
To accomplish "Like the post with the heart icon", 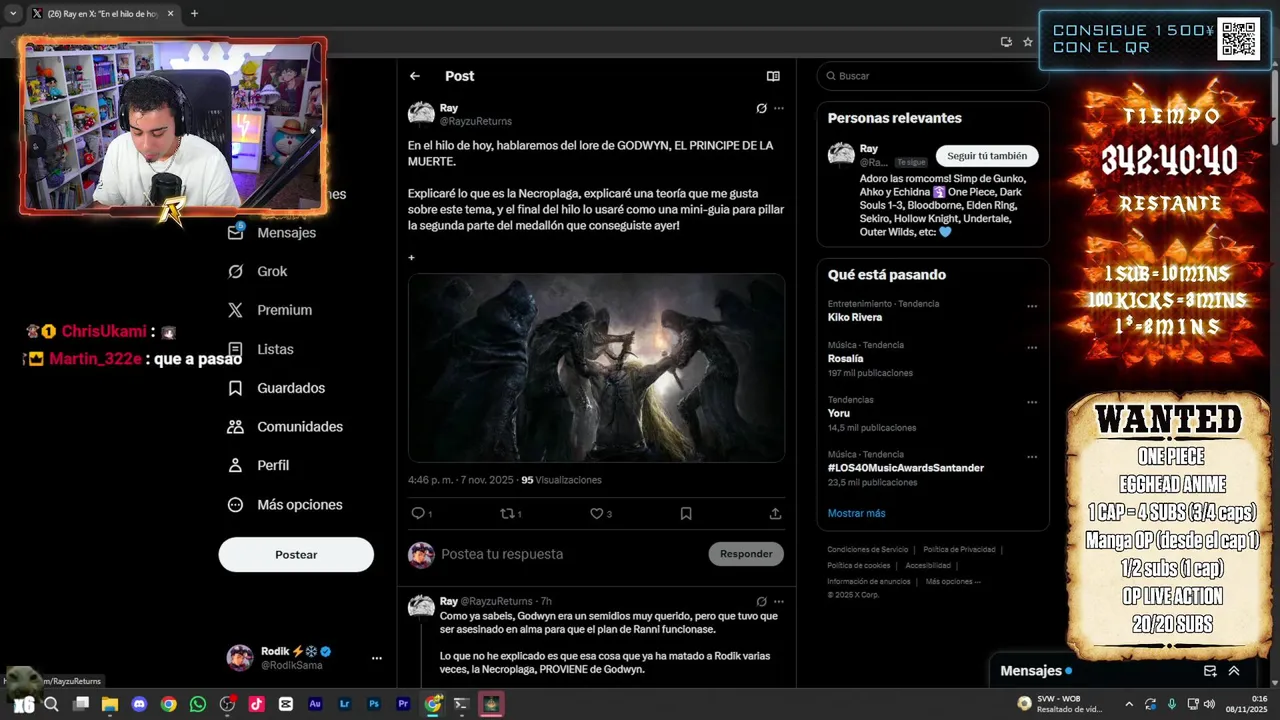I will 596,513.
